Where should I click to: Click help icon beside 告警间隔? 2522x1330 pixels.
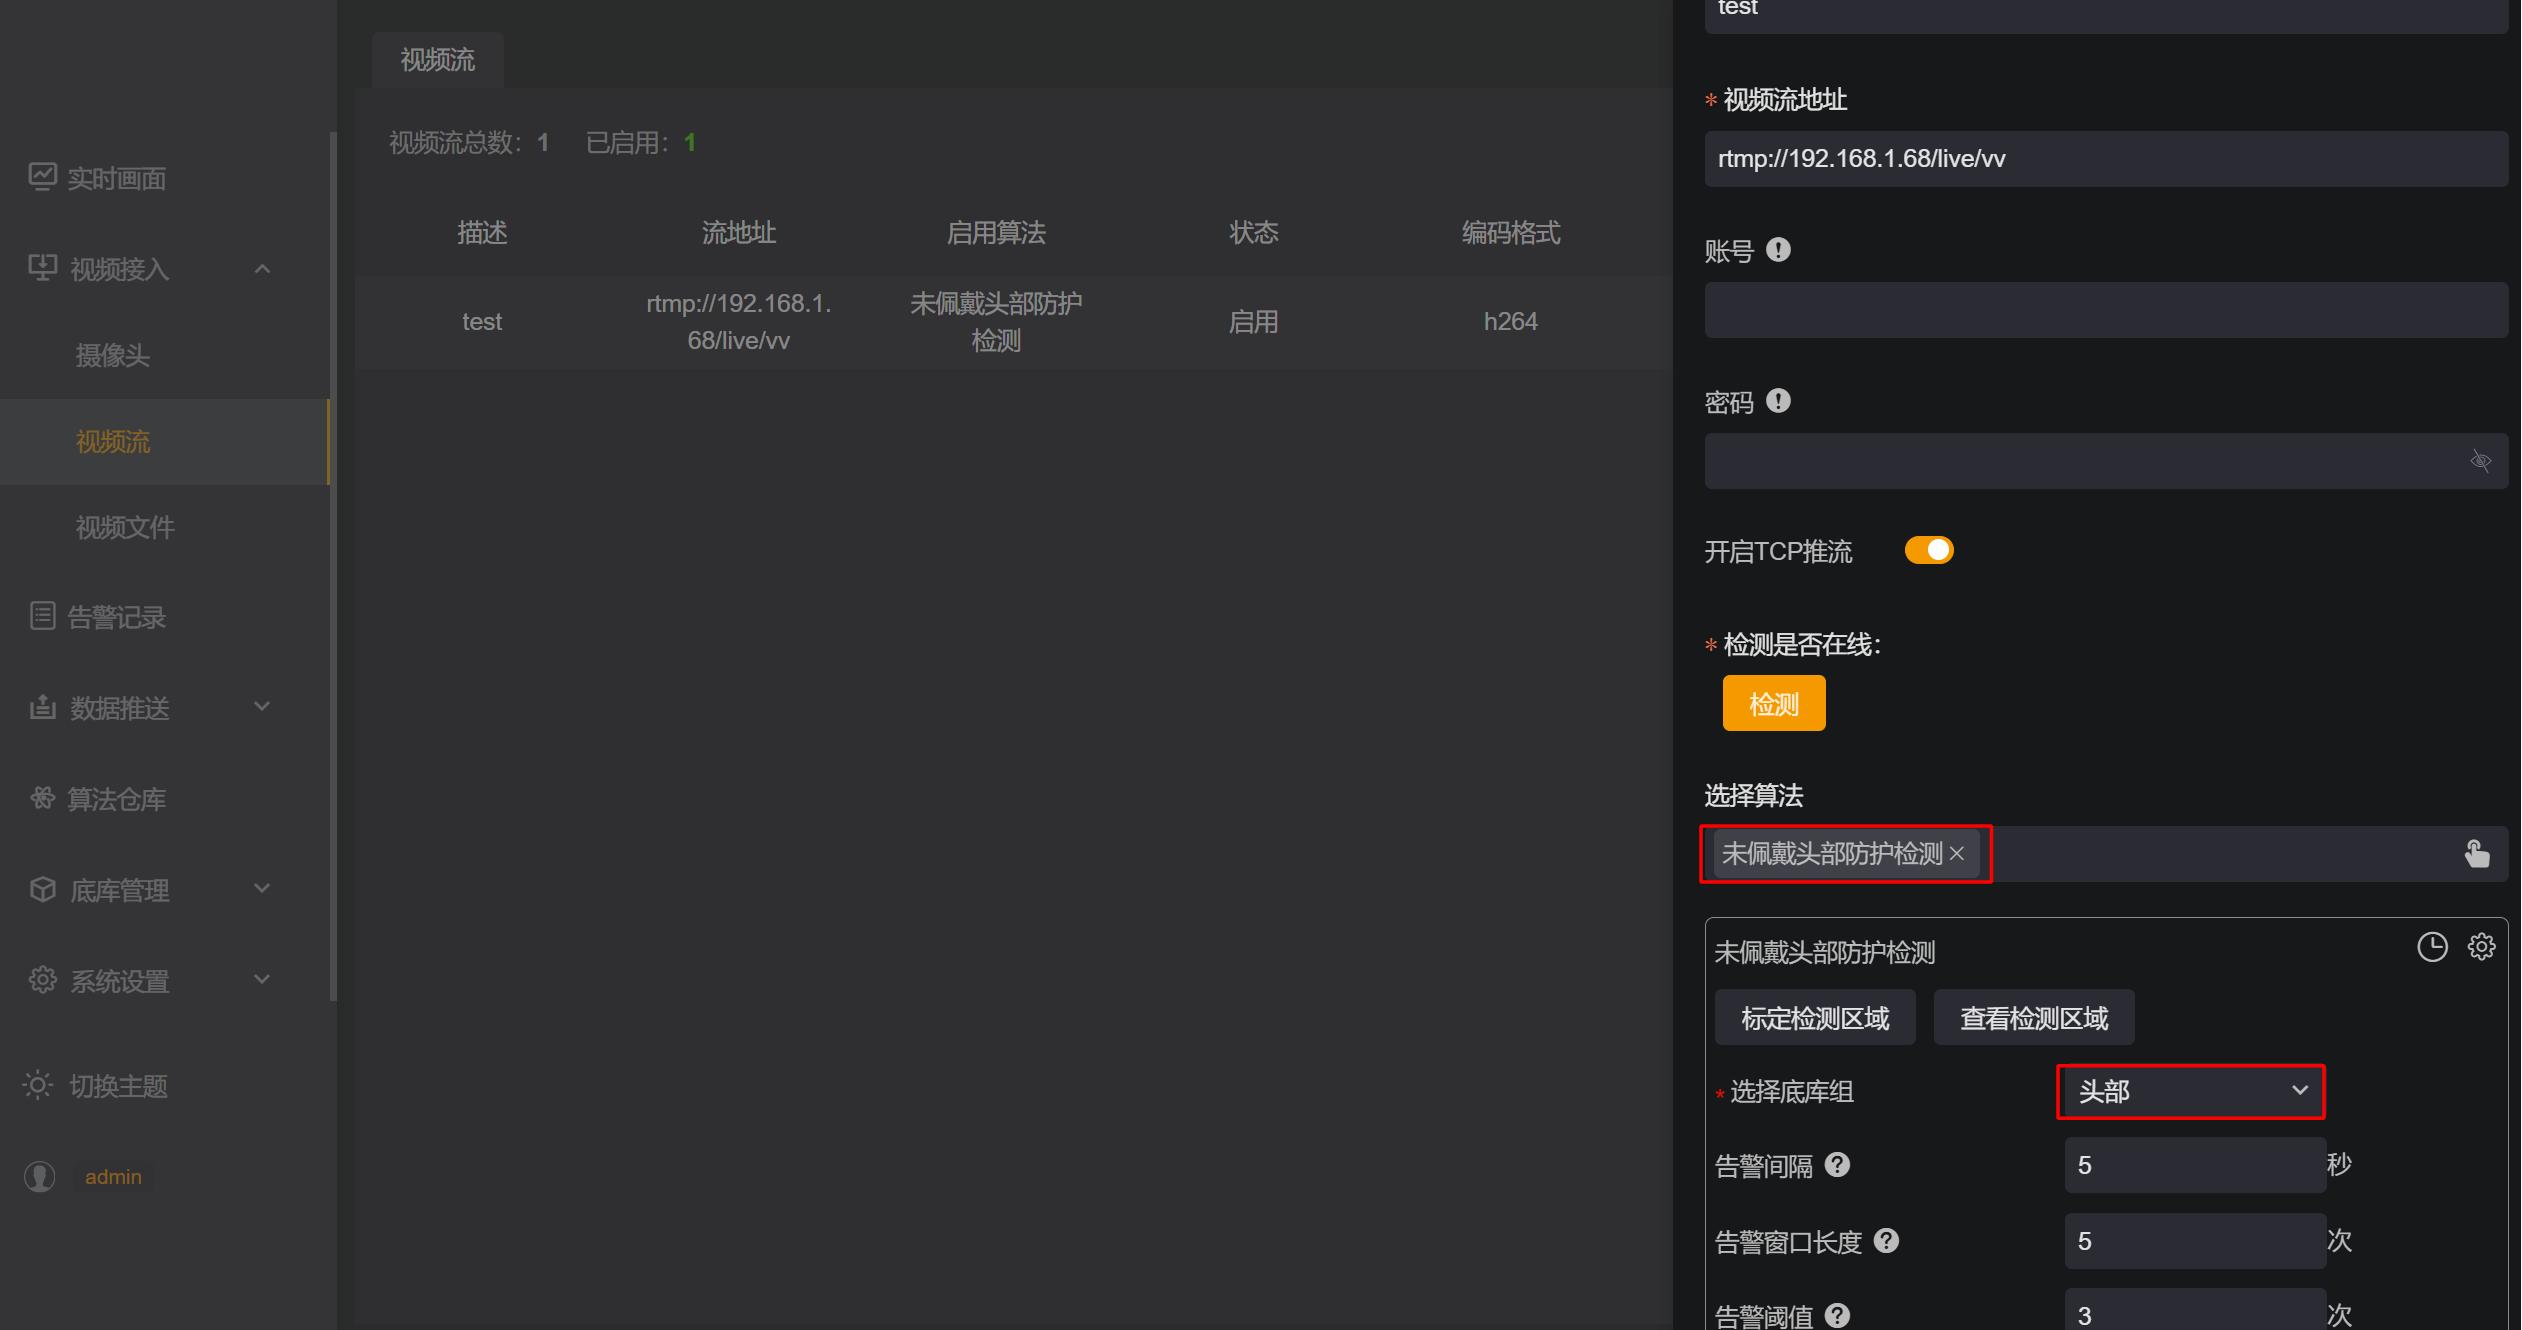tap(1837, 1165)
